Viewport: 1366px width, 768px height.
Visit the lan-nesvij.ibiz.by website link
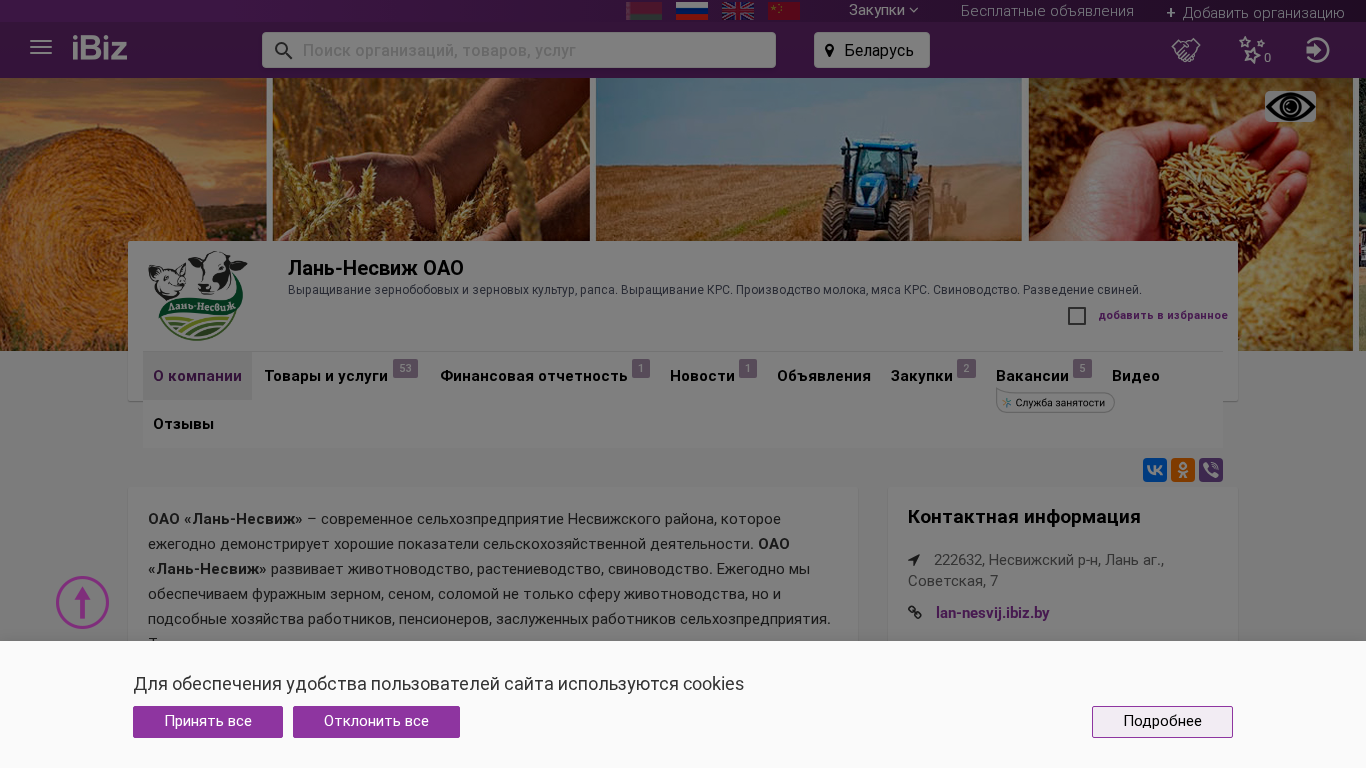[x=993, y=613]
